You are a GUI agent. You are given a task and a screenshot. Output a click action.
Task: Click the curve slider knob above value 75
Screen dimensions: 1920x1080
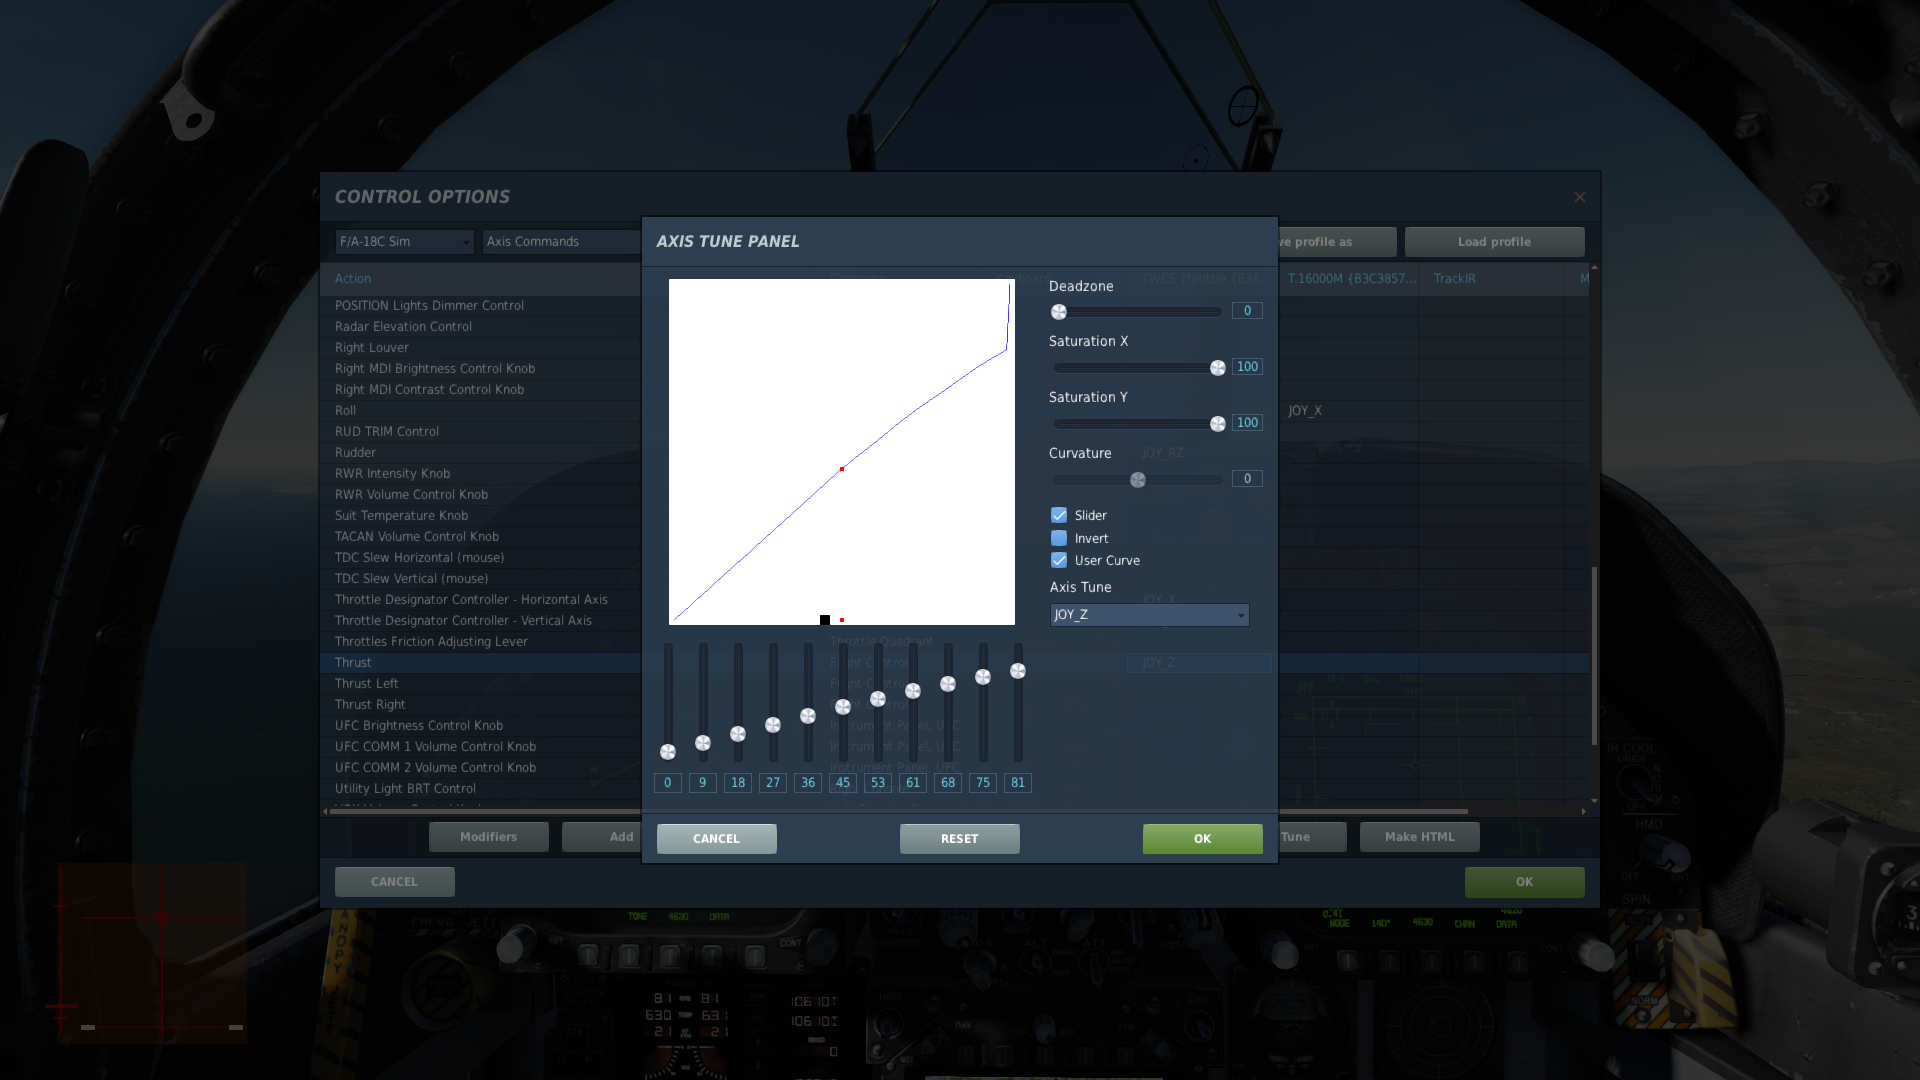983,677
